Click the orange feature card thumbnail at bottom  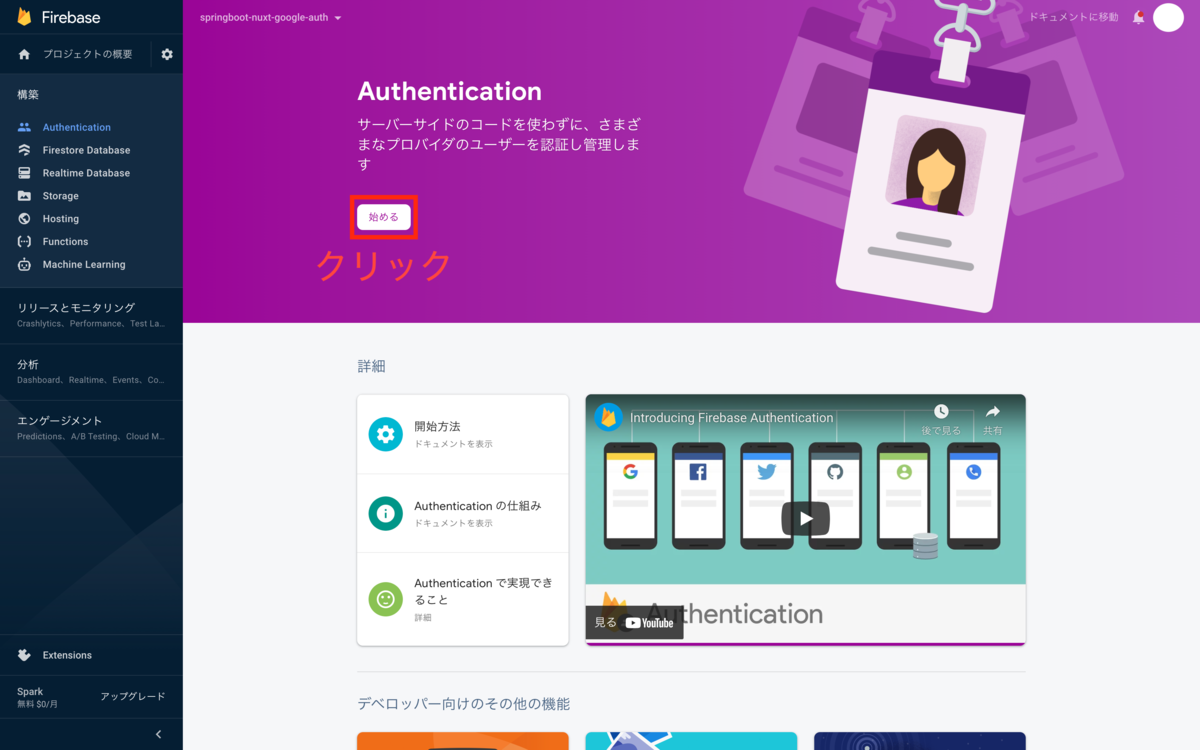[463, 741]
